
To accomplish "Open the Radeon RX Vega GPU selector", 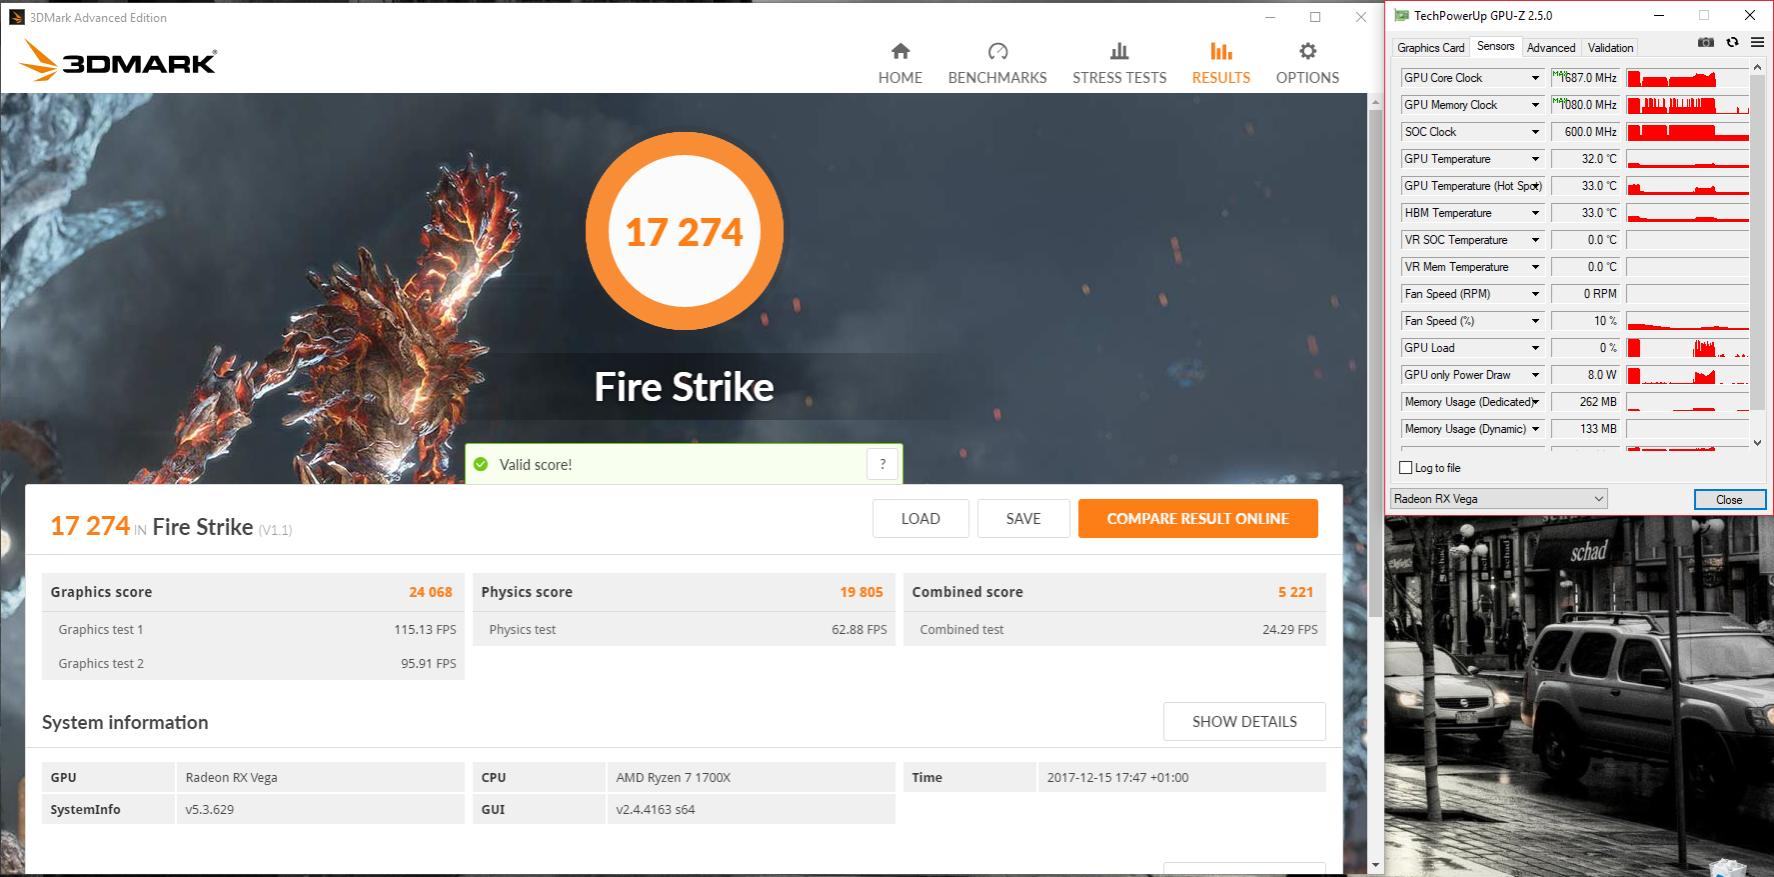I will point(1498,498).
